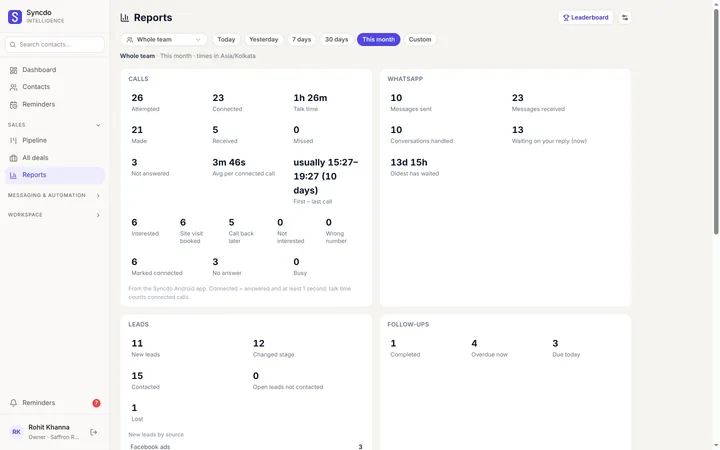Click the Pipeline icon

pyautogui.click(x=13, y=141)
